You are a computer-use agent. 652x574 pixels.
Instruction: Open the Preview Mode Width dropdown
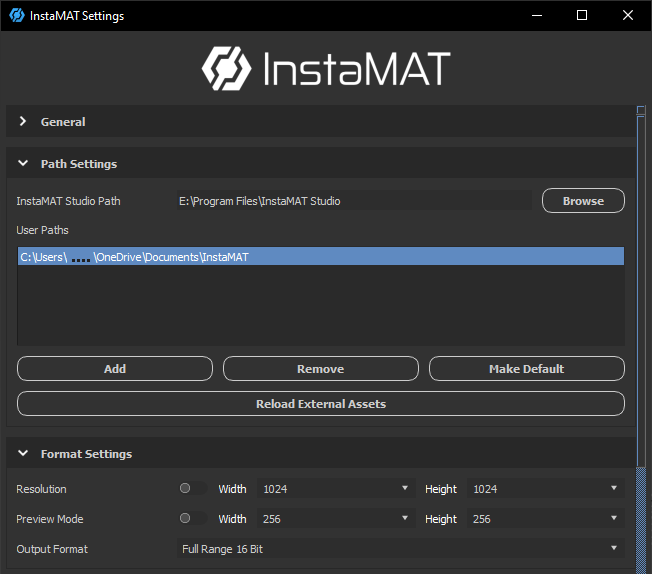click(x=336, y=519)
